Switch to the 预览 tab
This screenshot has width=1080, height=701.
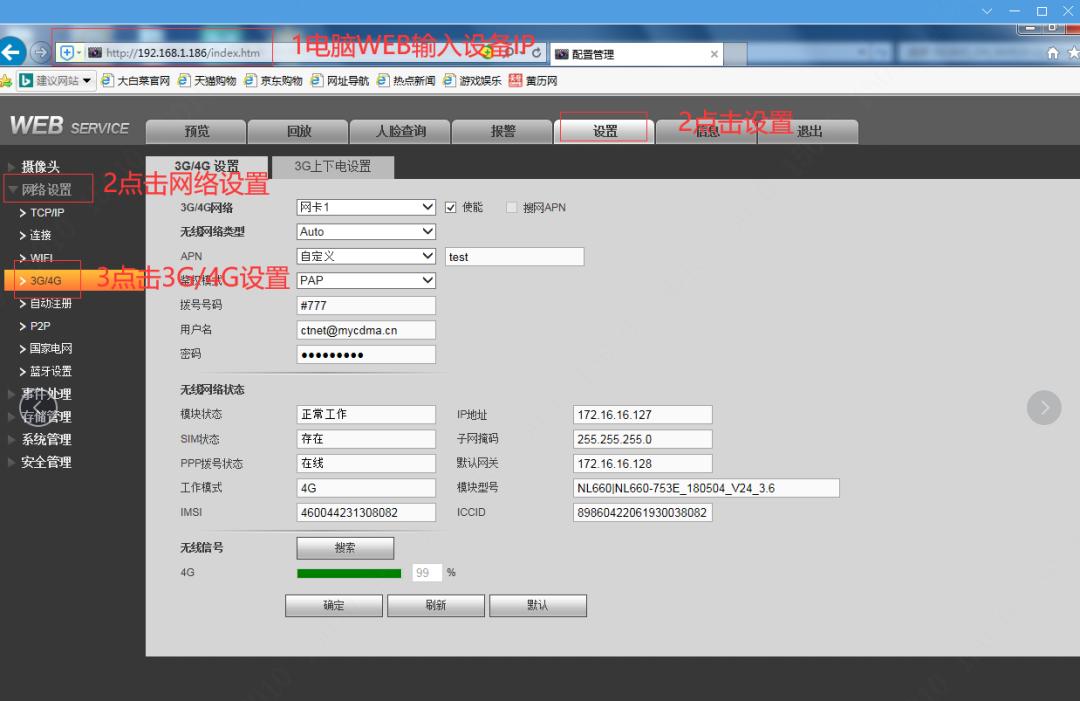point(196,132)
